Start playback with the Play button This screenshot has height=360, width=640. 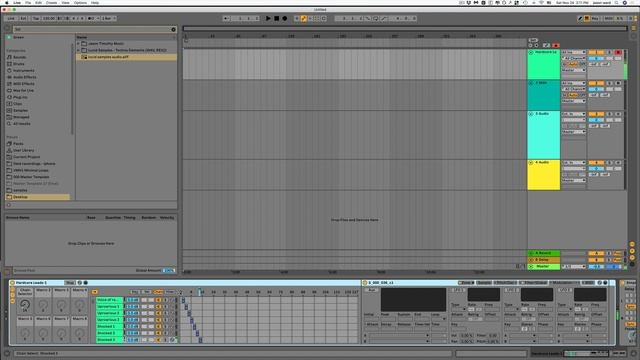[x=268, y=18]
